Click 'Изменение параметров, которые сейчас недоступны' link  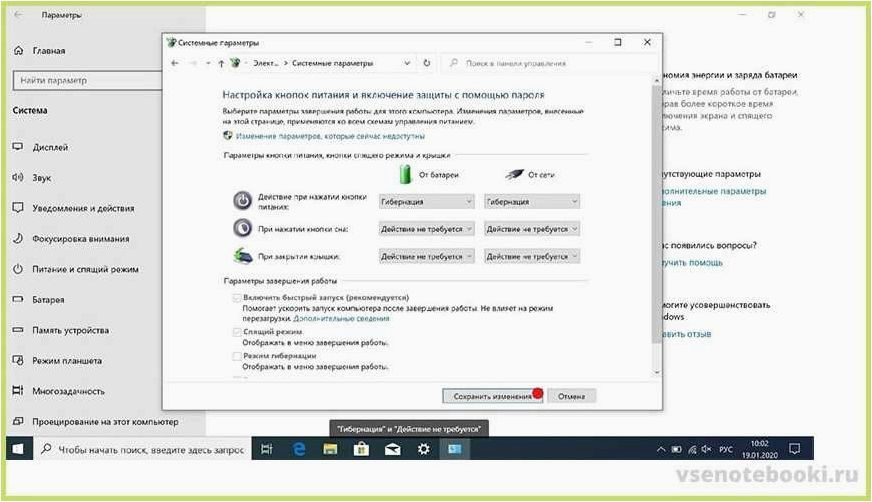tap(330, 136)
